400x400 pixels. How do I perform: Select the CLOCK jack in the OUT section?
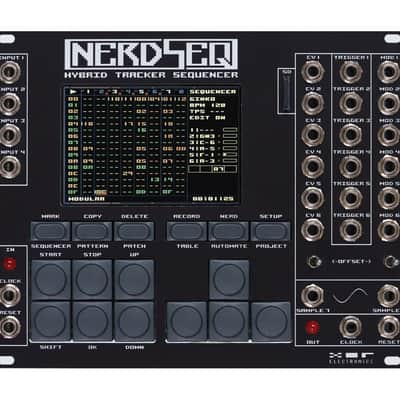[x=351, y=327]
